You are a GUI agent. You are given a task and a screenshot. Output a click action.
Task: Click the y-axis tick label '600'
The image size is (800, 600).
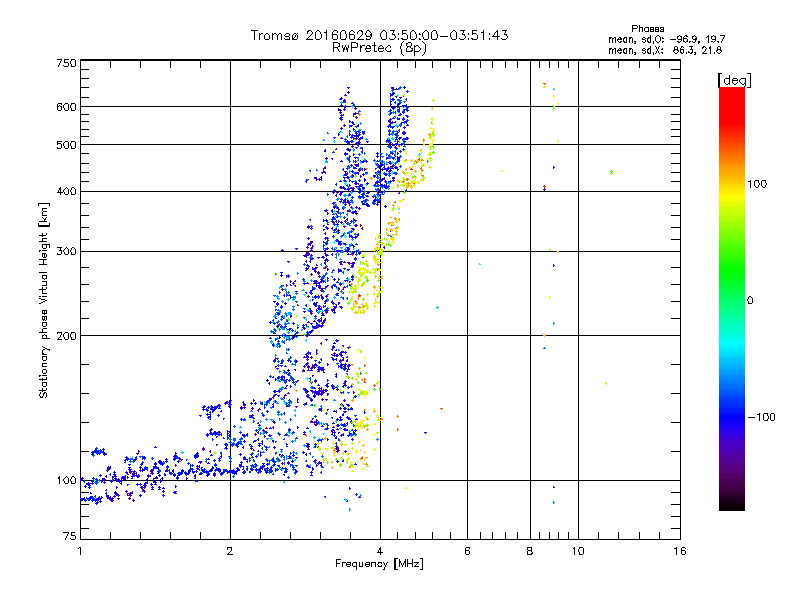click(66, 107)
